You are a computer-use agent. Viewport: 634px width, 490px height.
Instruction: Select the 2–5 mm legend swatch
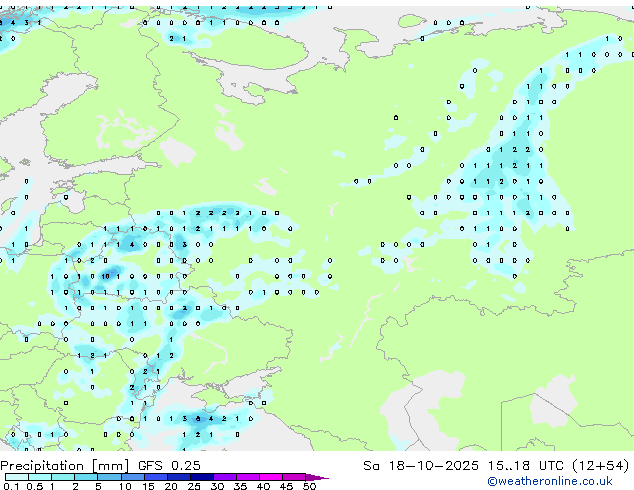(86, 477)
